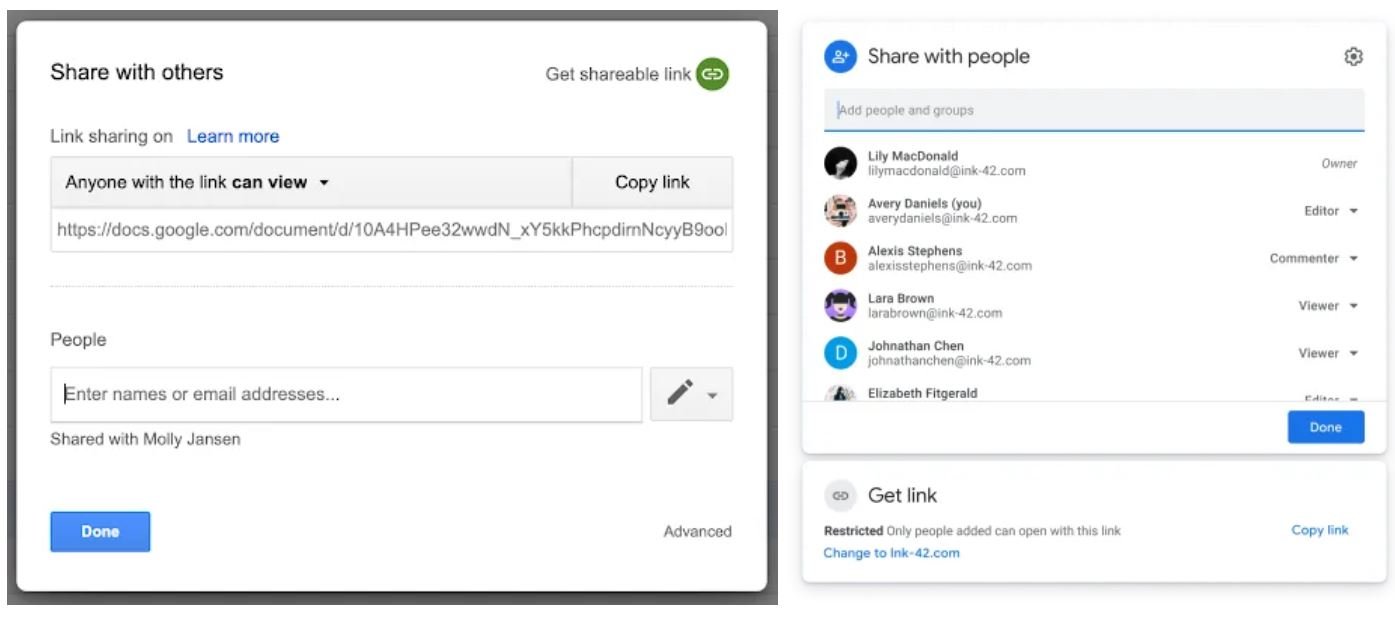Change Avery Daniels' Editor role dropdown
Image resolution: width=1395 pixels, height=625 pixels.
point(1331,211)
